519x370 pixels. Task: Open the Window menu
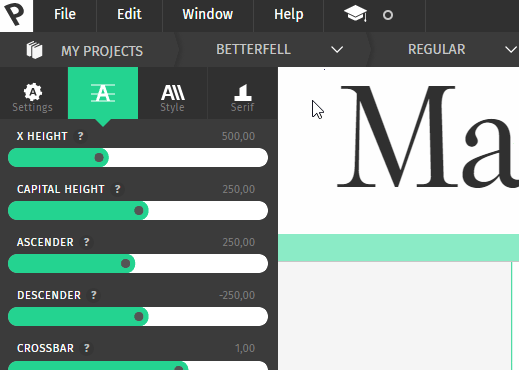click(208, 14)
